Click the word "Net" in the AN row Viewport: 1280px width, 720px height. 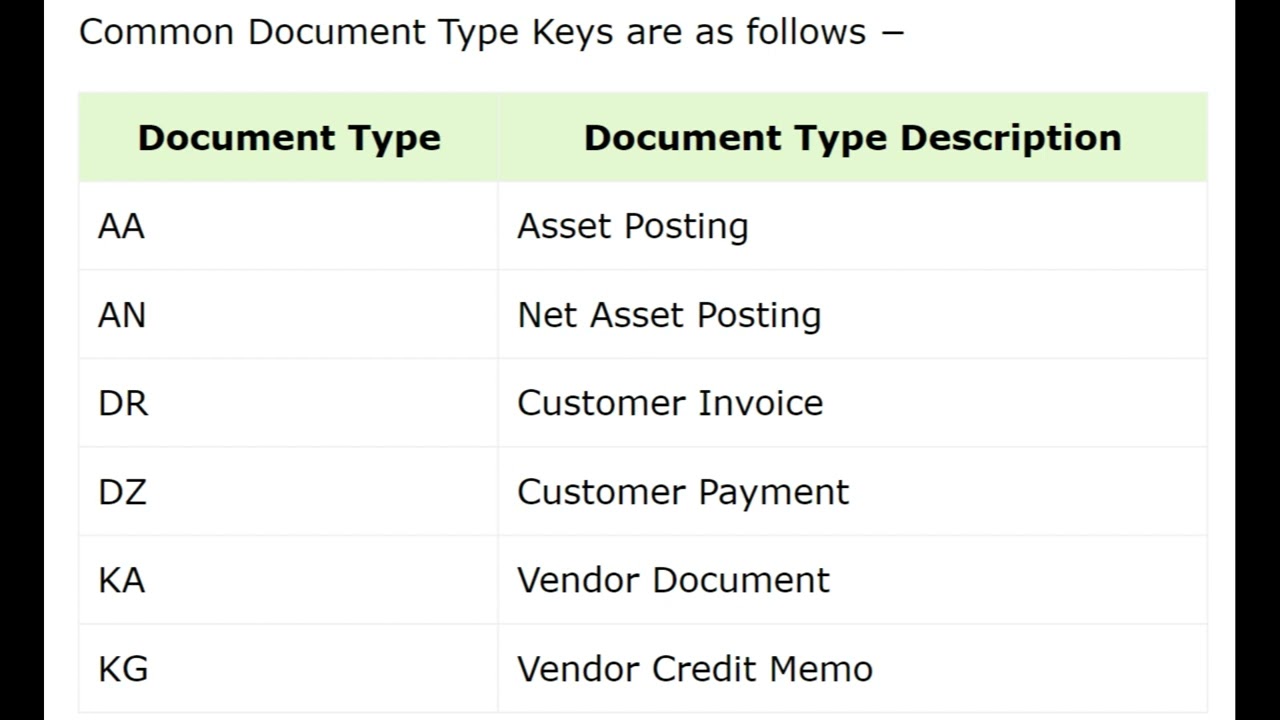tap(547, 315)
